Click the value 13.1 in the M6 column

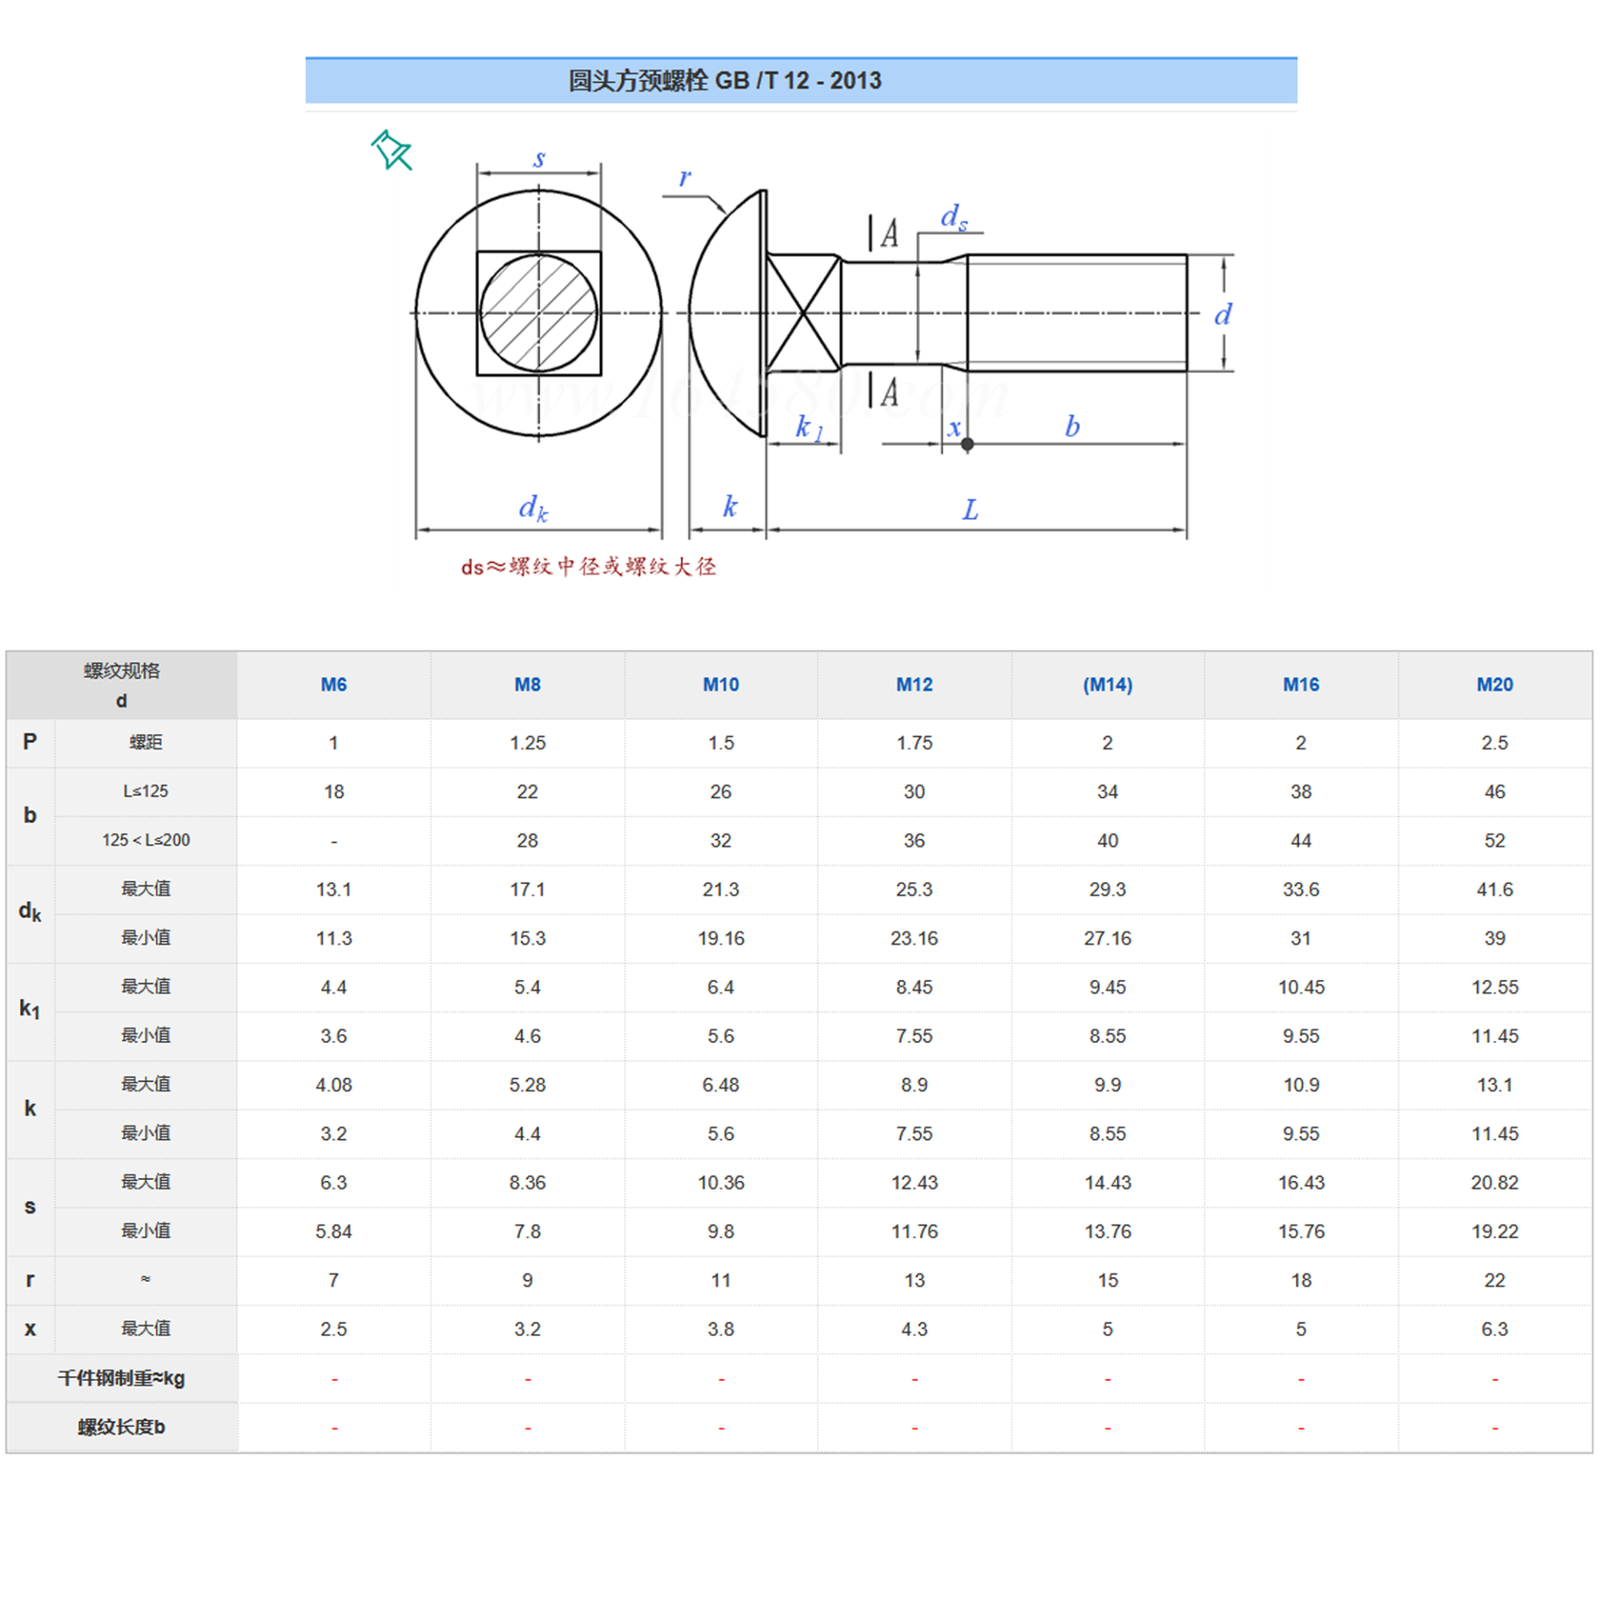(x=334, y=889)
